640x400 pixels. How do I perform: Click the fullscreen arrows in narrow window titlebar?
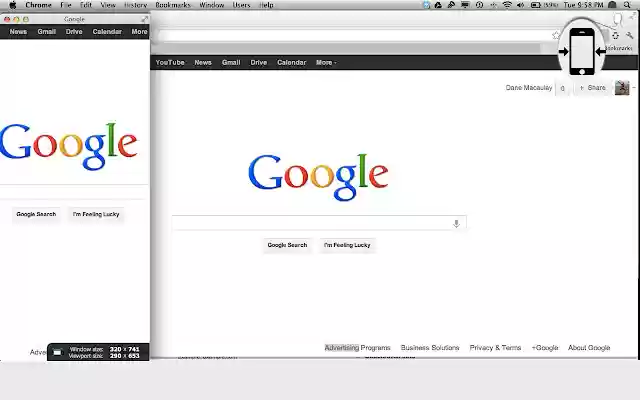click(x=144, y=19)
